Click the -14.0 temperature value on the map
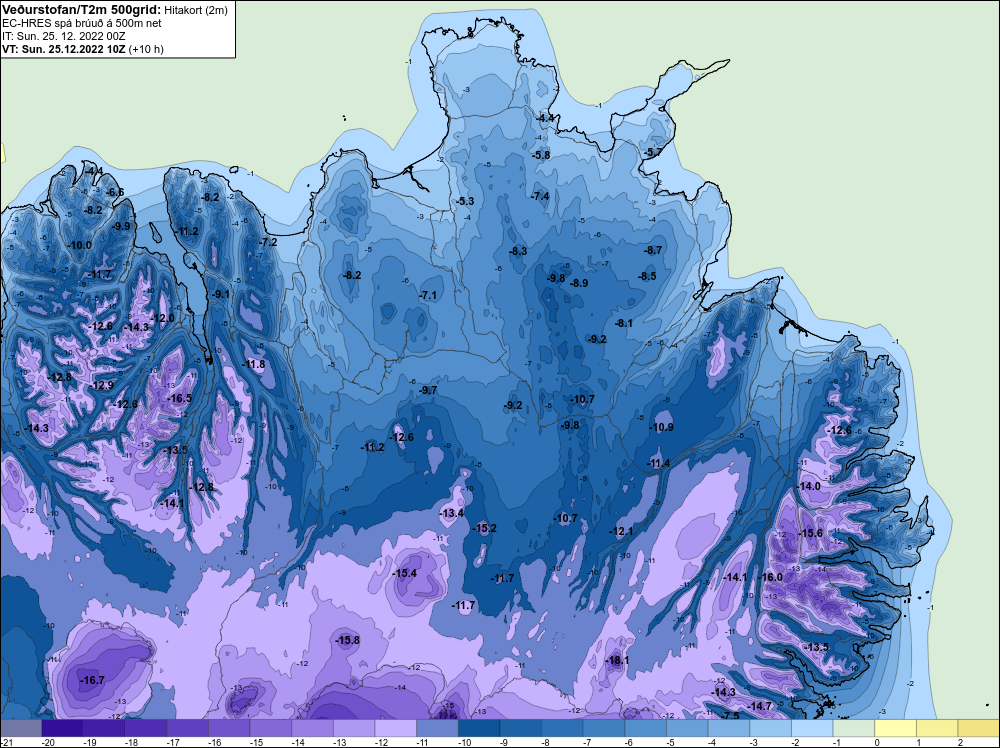This screenshot has height=748, width=1000. click(809, 486)
